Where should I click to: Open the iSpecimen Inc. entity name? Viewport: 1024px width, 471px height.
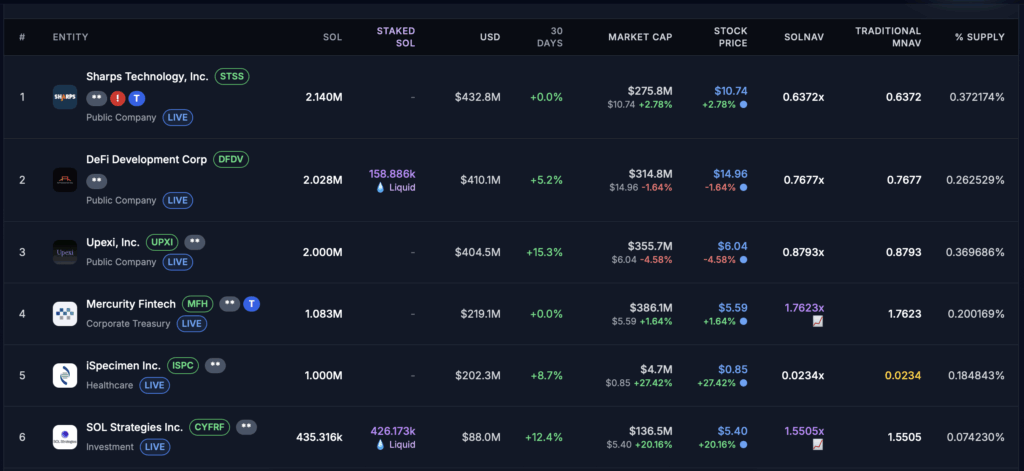click(x=123, y=365)
